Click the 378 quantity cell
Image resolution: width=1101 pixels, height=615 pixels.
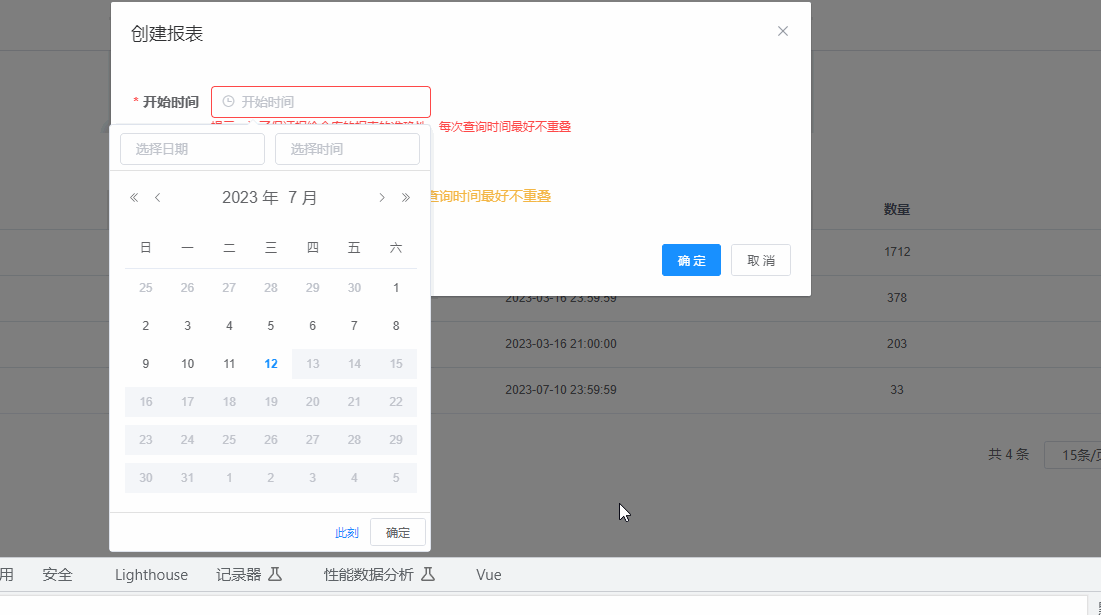(897, 298)
